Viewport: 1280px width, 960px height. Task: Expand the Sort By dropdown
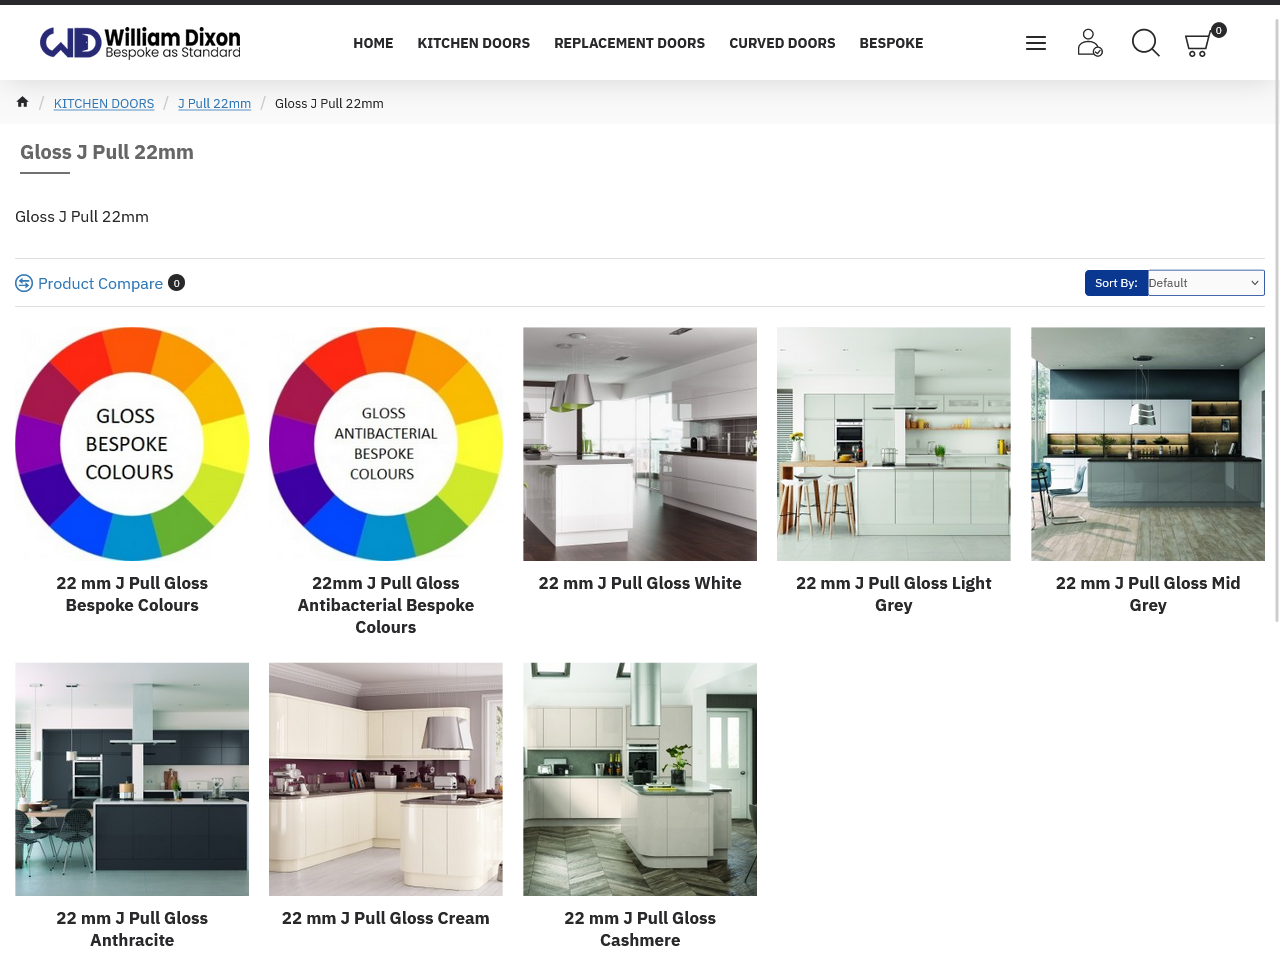[x=1205, y=283]
